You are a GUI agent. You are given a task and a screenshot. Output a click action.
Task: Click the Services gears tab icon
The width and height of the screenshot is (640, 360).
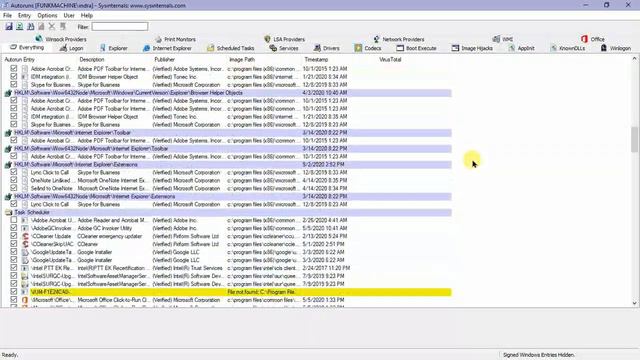[x=273, y=48]
